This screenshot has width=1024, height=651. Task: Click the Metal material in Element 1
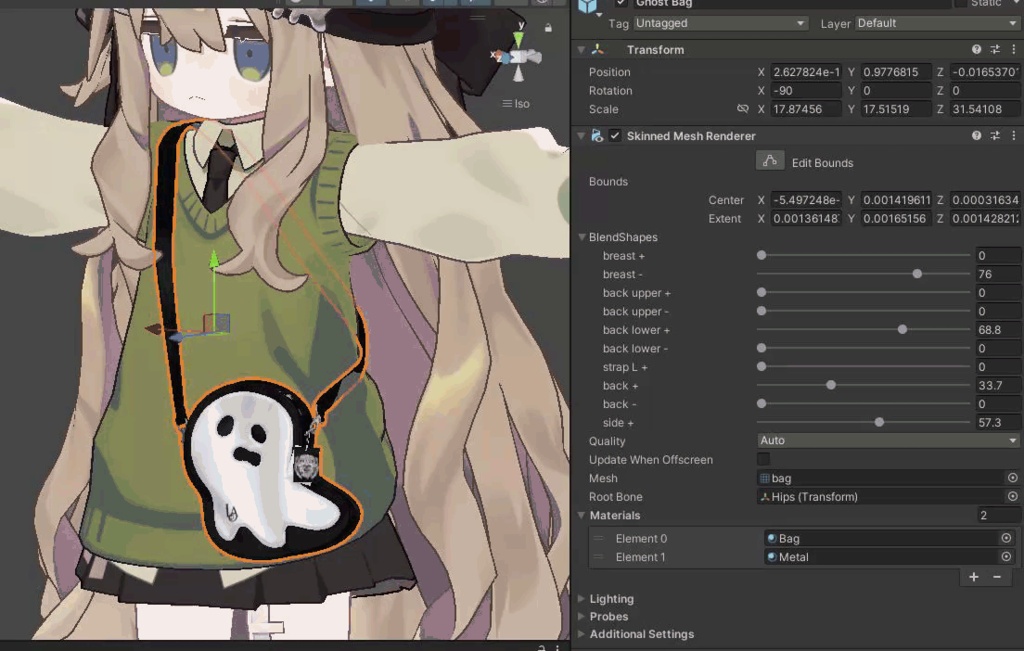tap(881, 557)
